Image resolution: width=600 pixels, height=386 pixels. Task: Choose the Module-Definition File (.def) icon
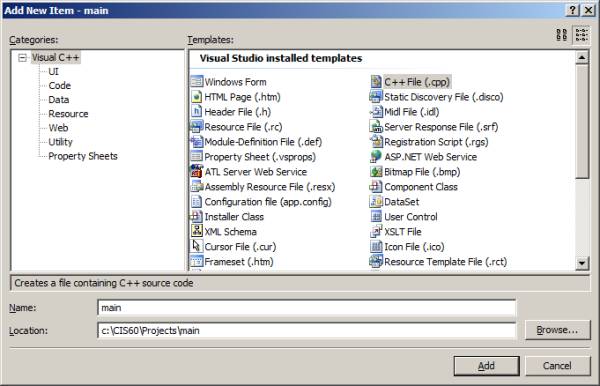[197, 142]
